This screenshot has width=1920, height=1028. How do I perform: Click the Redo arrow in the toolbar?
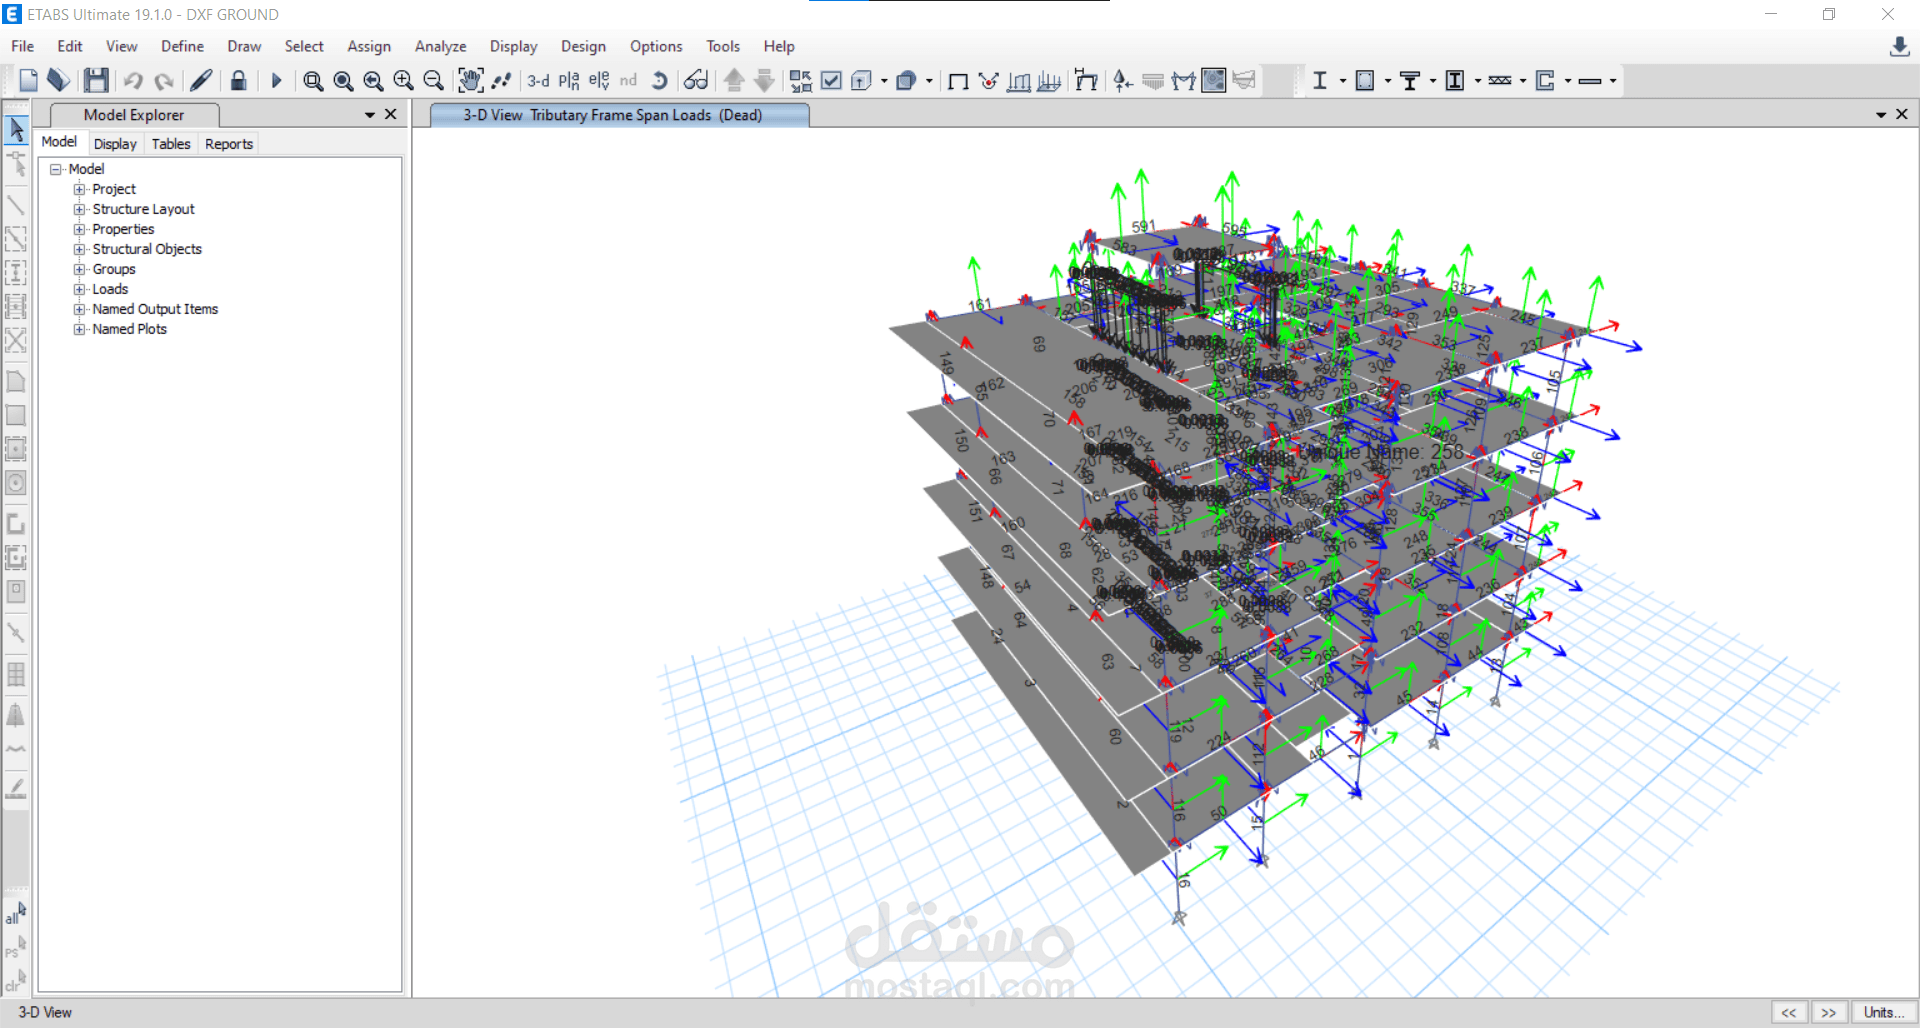[164, 81]
